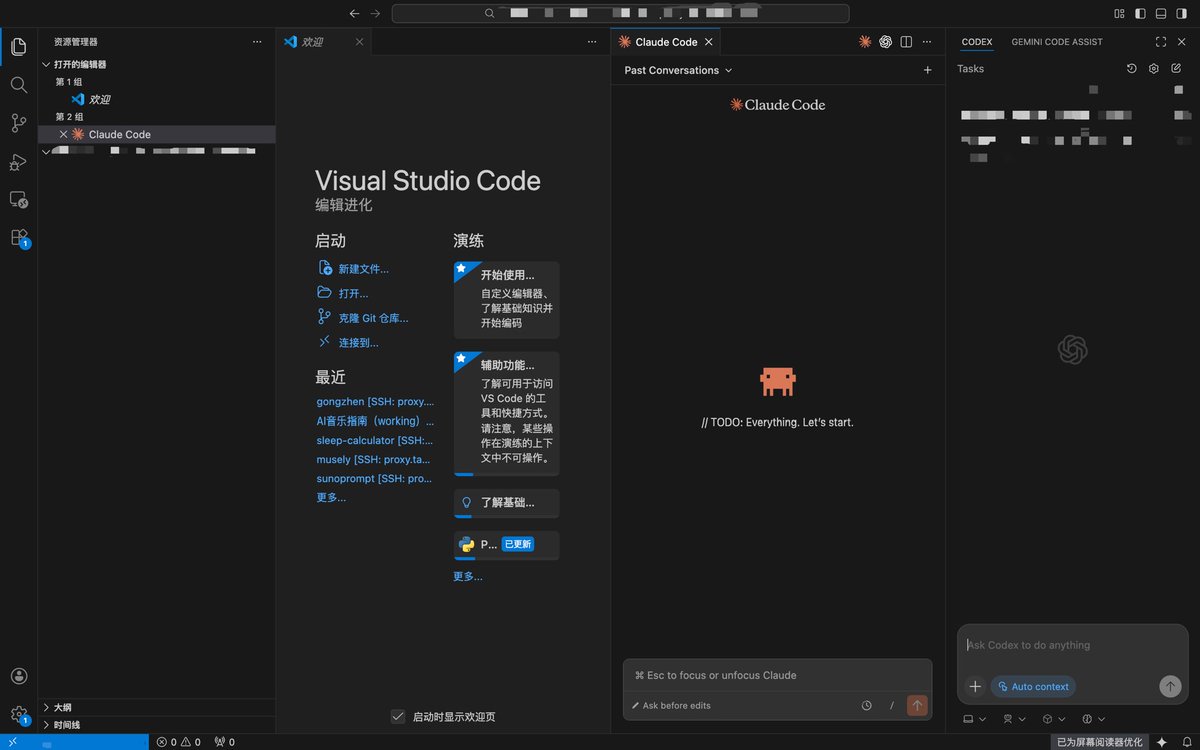Open the laptop environment dropdown in Codex

click(x=974, y=719)
